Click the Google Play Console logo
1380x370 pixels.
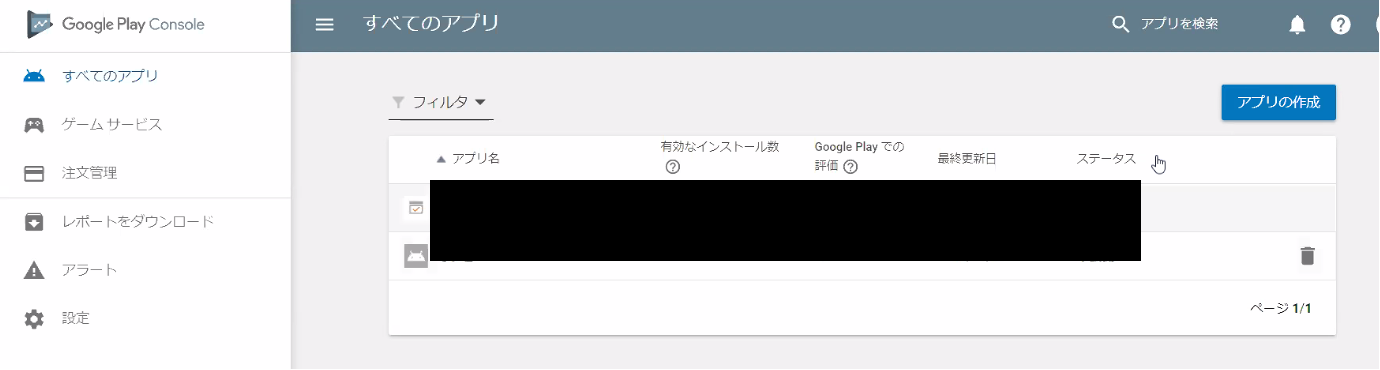coord(116,24)
